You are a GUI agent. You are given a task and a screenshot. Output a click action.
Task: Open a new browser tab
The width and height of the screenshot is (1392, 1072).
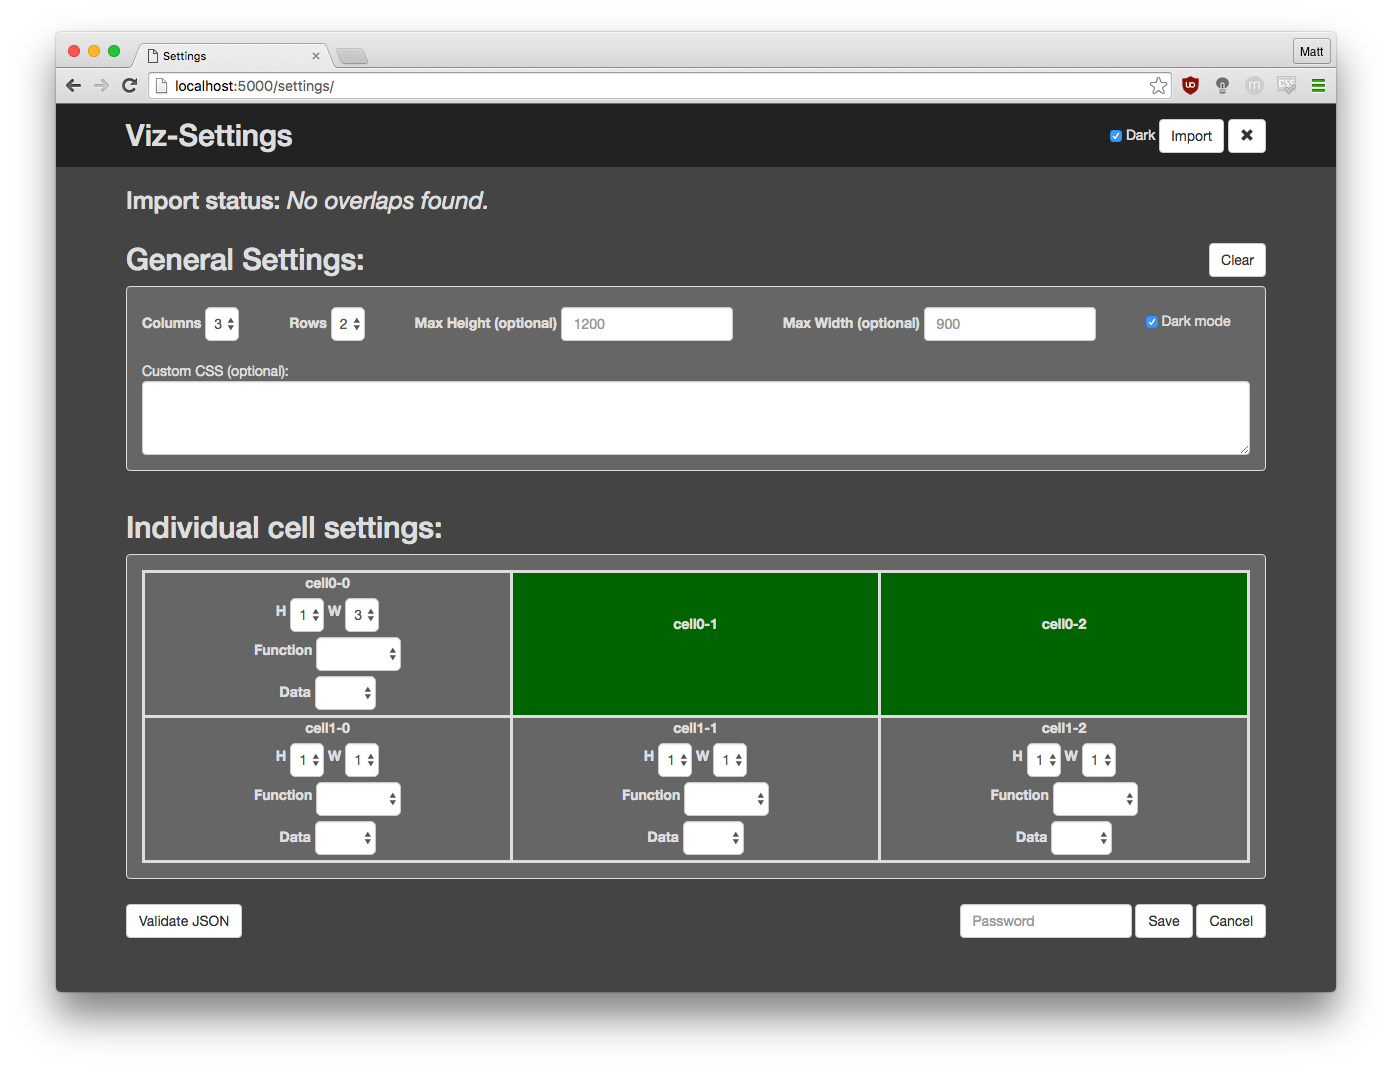tap(352, 56)
